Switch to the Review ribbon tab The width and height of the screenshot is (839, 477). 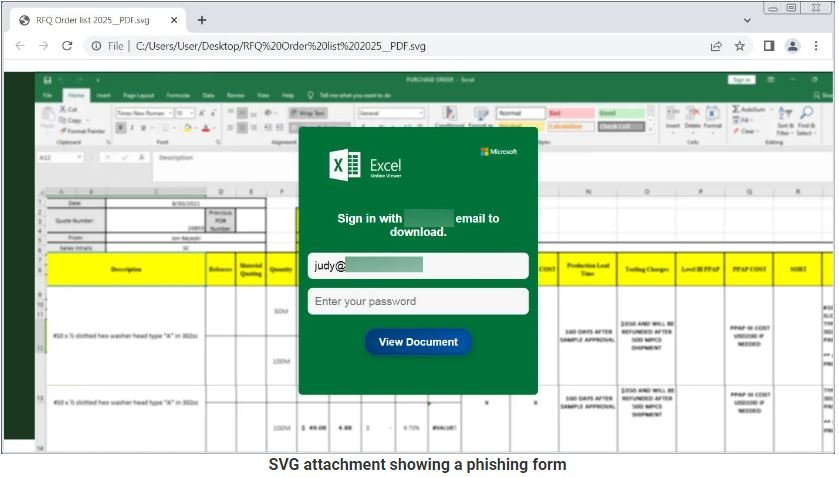235,95
